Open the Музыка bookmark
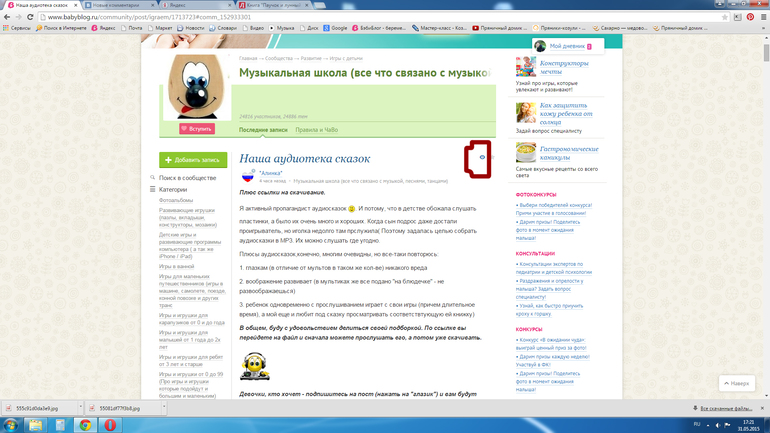 coord(281,28)
